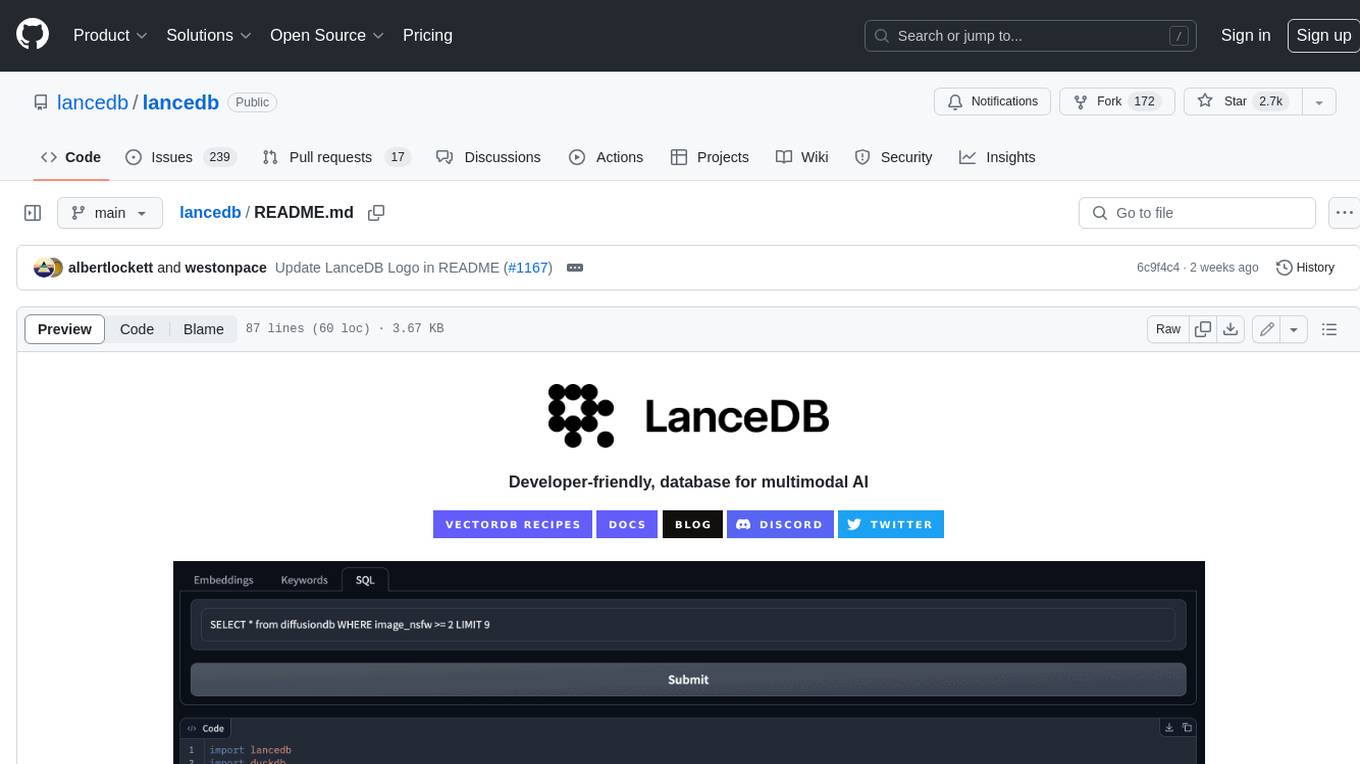Click the SQL tab in demo image
1360x764 pixels.
365,580
